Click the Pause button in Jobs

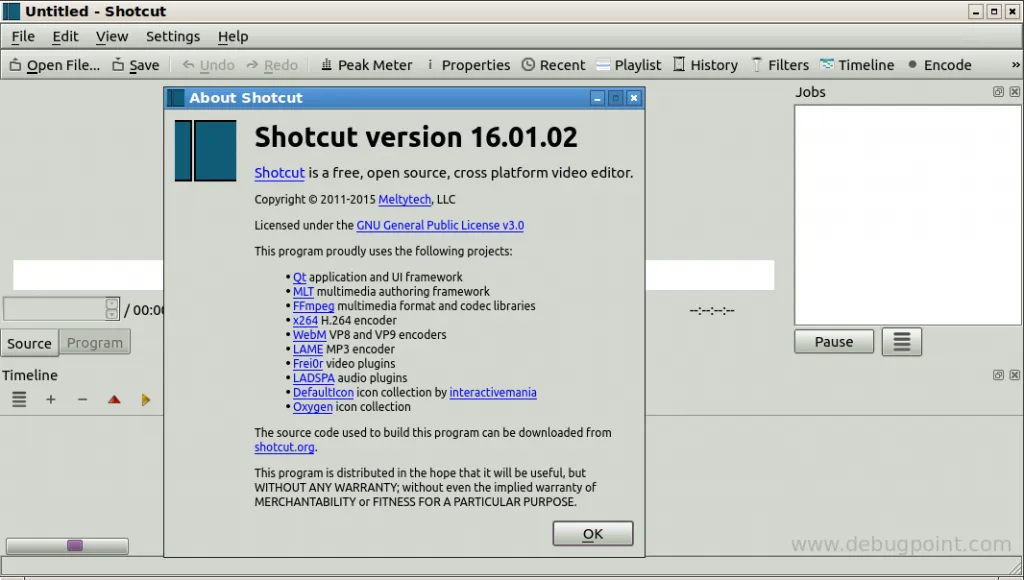(x=834, y=342)
